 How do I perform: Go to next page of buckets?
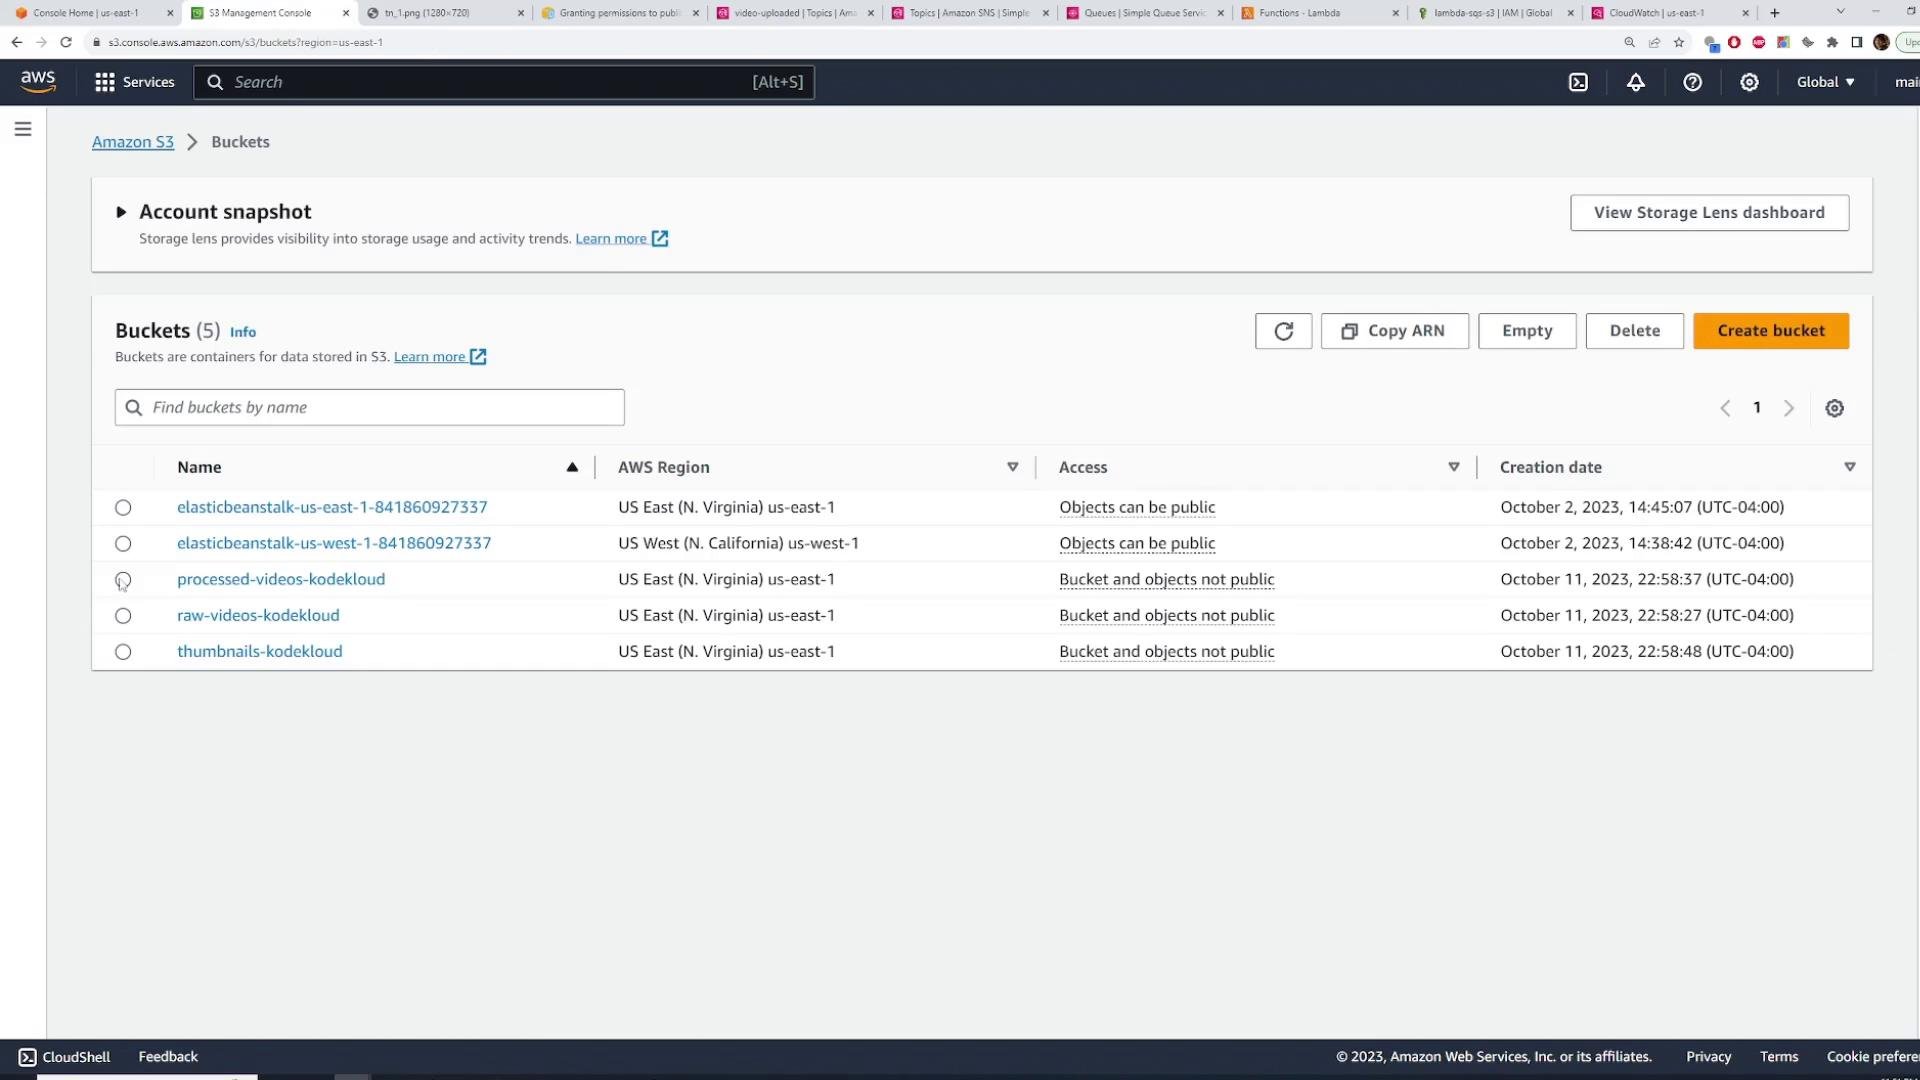point(1789,408)
